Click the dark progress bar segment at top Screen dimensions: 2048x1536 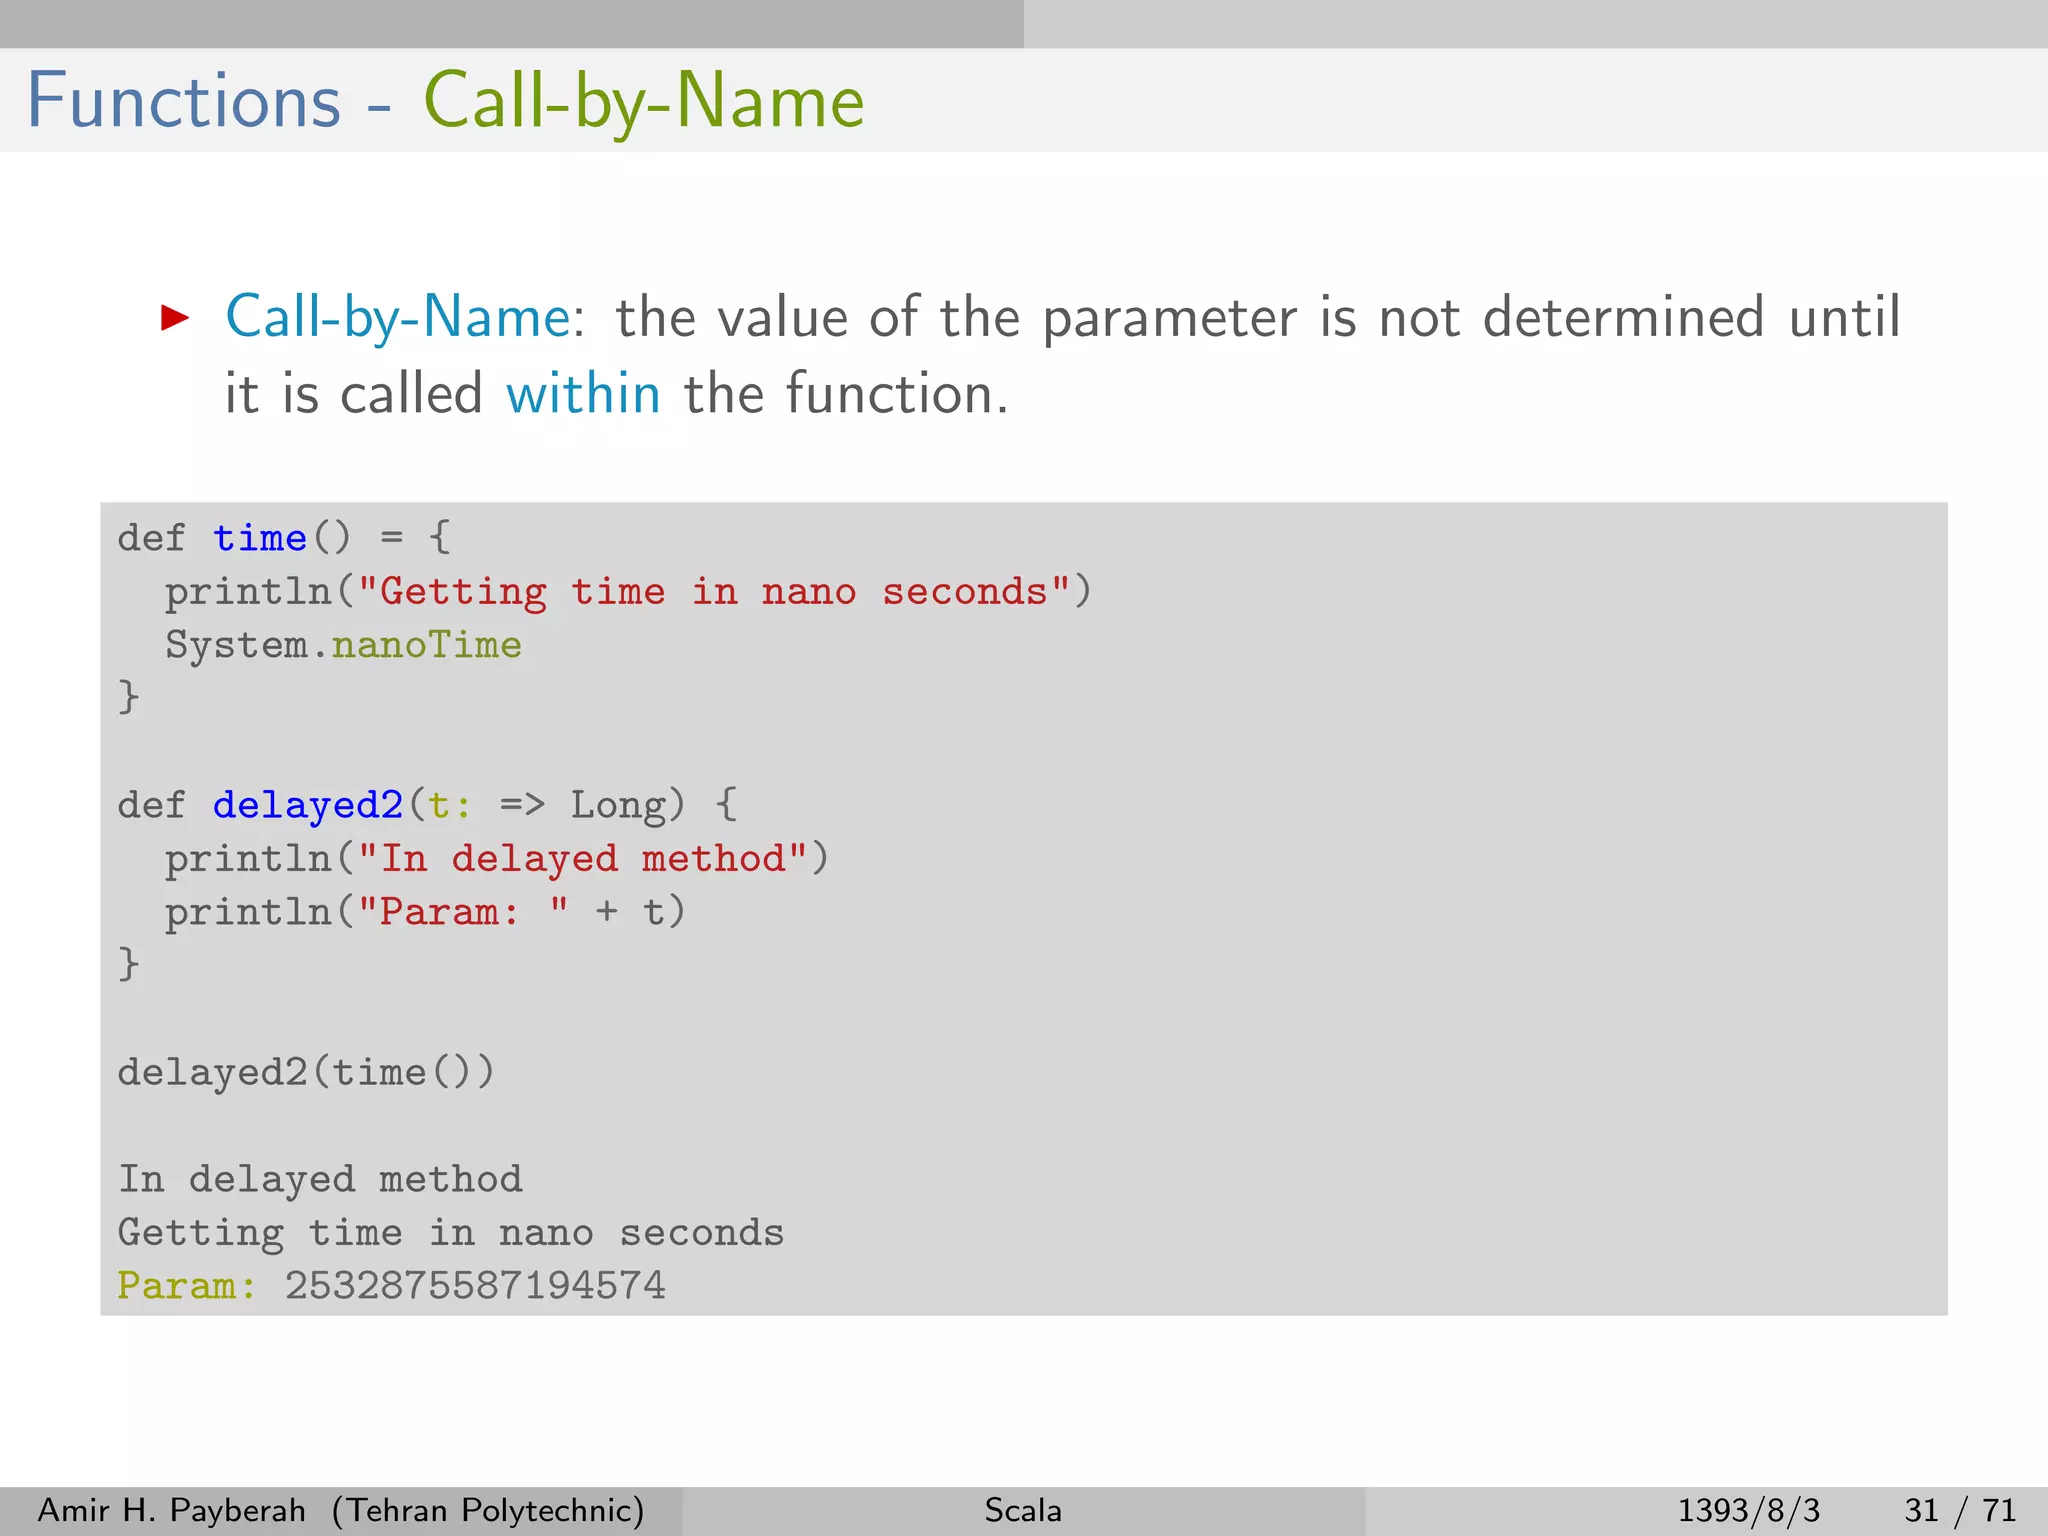512,24
